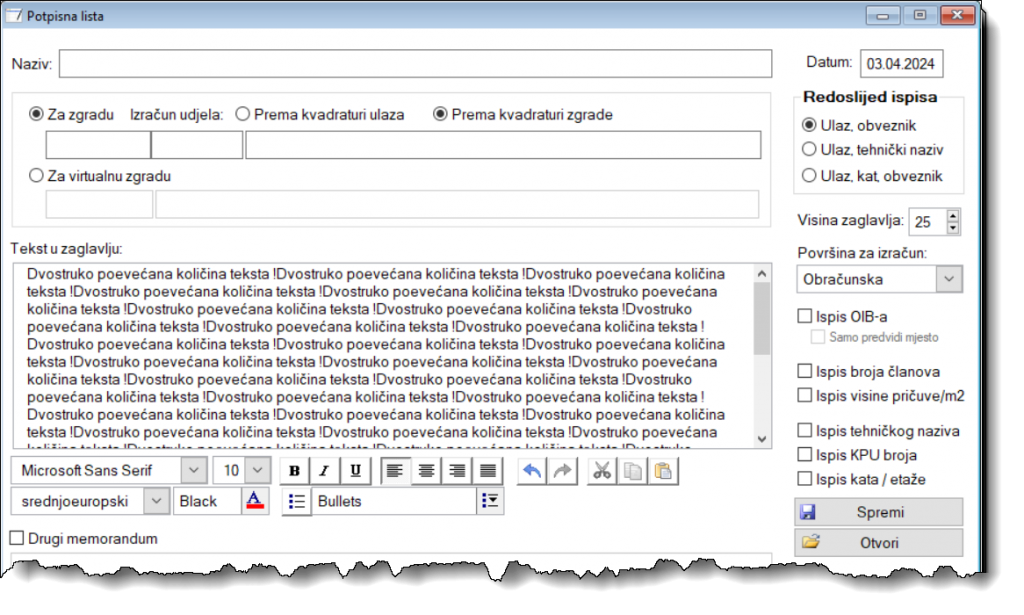Toggle italic formatting

click(325, 471)
